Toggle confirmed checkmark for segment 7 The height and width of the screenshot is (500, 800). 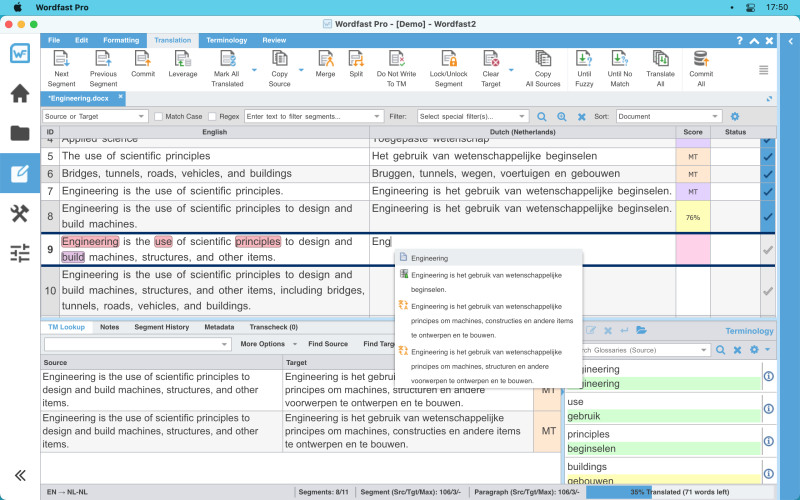pyautogui.click(x=767, y=192)
